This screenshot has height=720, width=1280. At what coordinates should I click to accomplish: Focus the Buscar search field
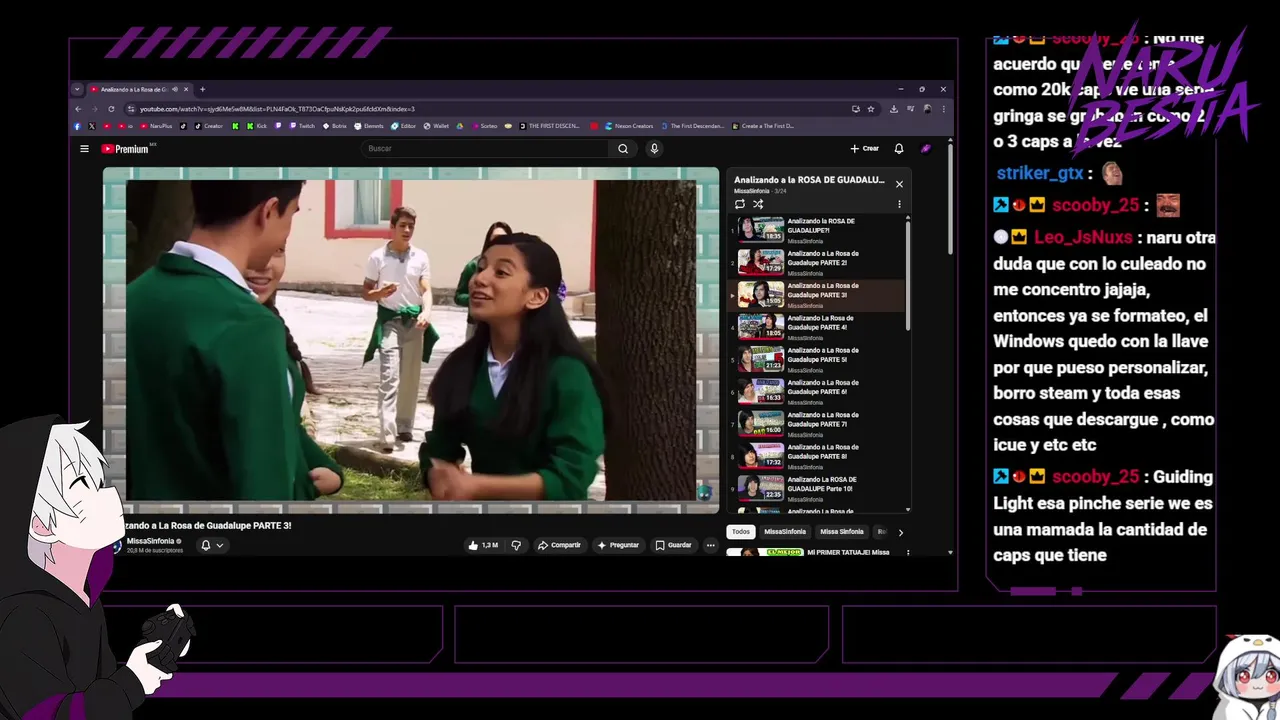coord(485,149)
